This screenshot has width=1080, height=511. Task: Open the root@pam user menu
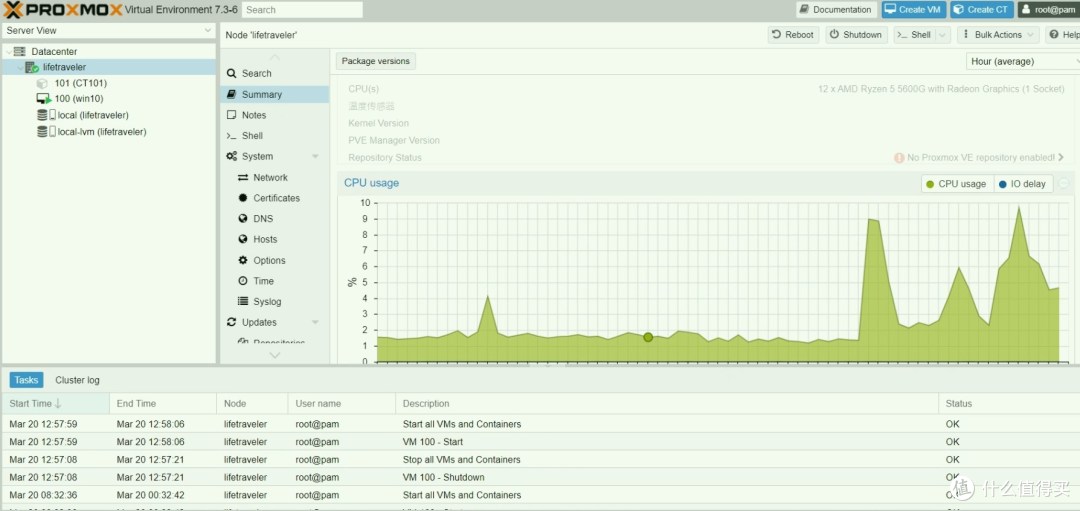coord(1049,10)
